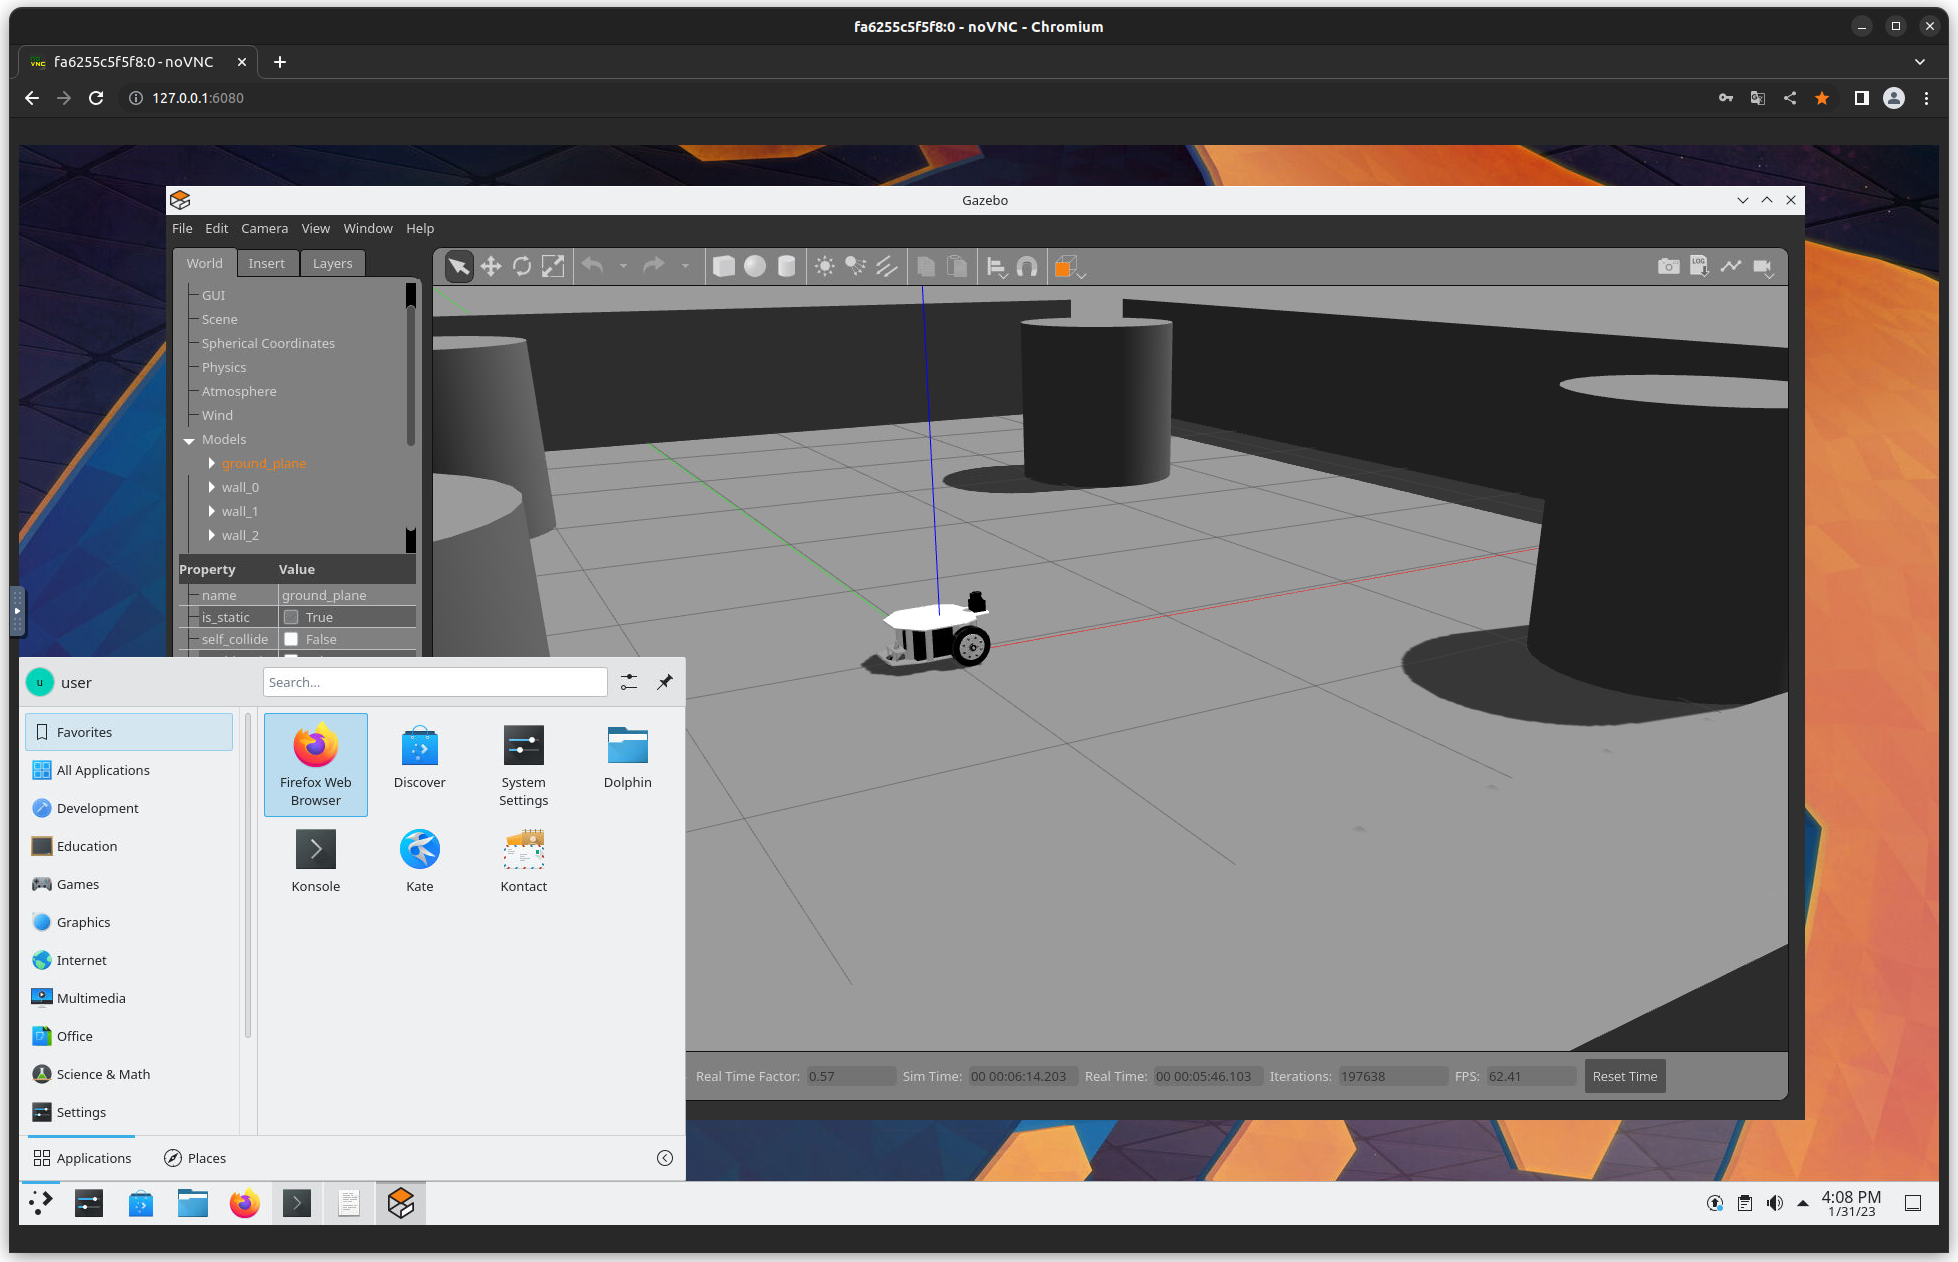Screen dimensions: 1958x1262
Task: Switch to the Insert tab
Action: [x=266, y=263]
